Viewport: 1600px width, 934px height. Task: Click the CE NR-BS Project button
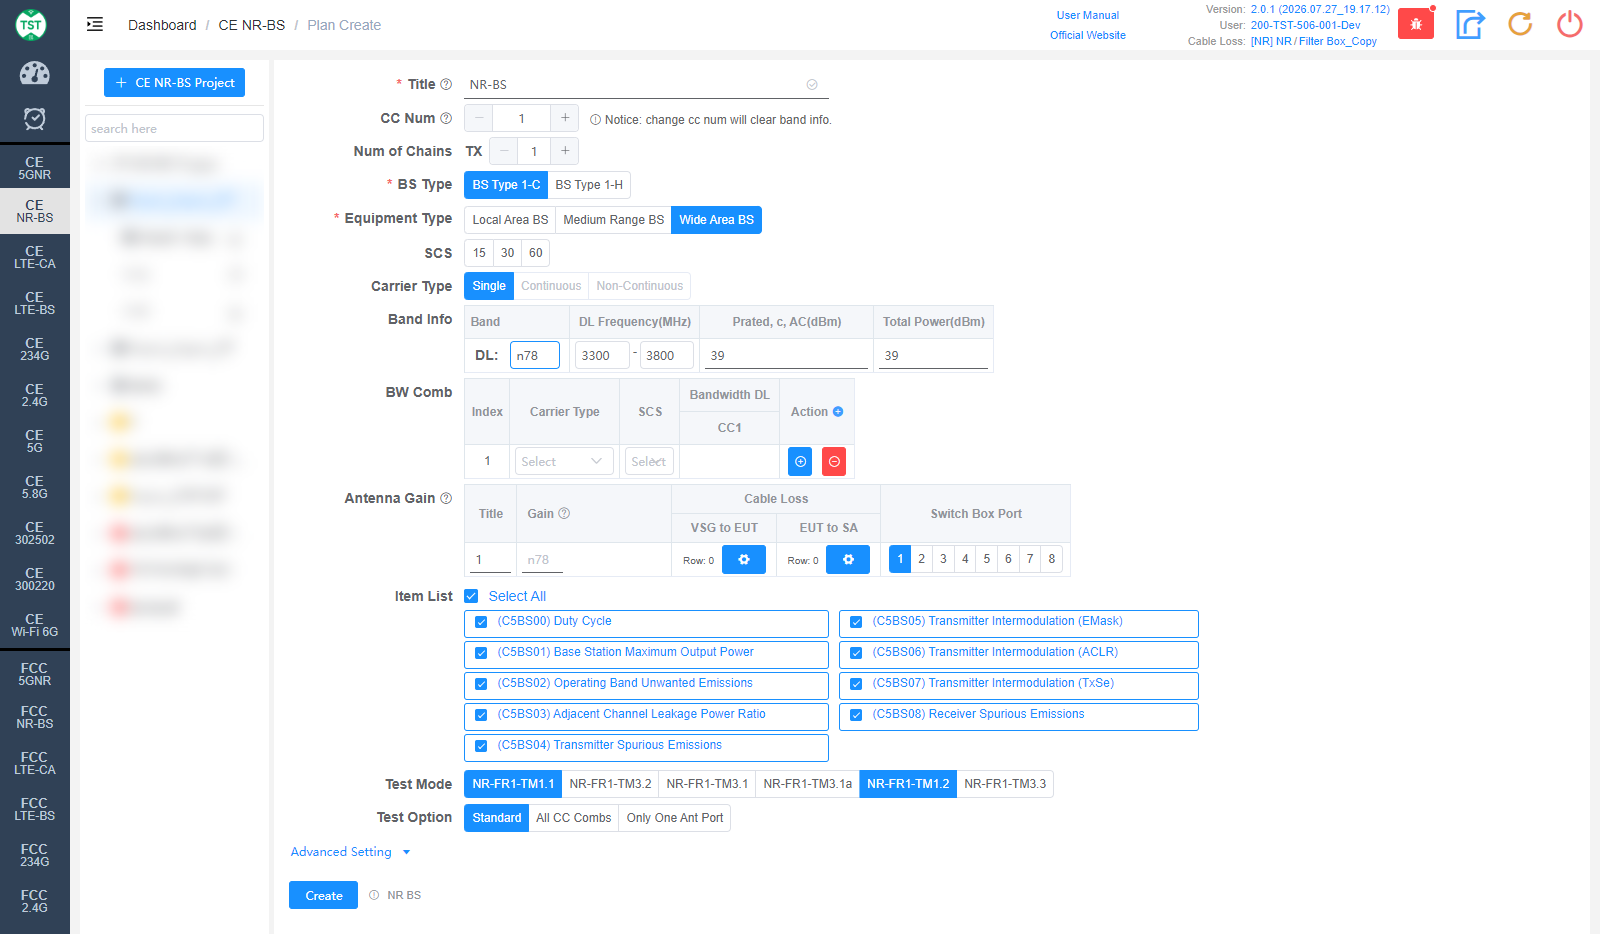click(x=174, y=83)
